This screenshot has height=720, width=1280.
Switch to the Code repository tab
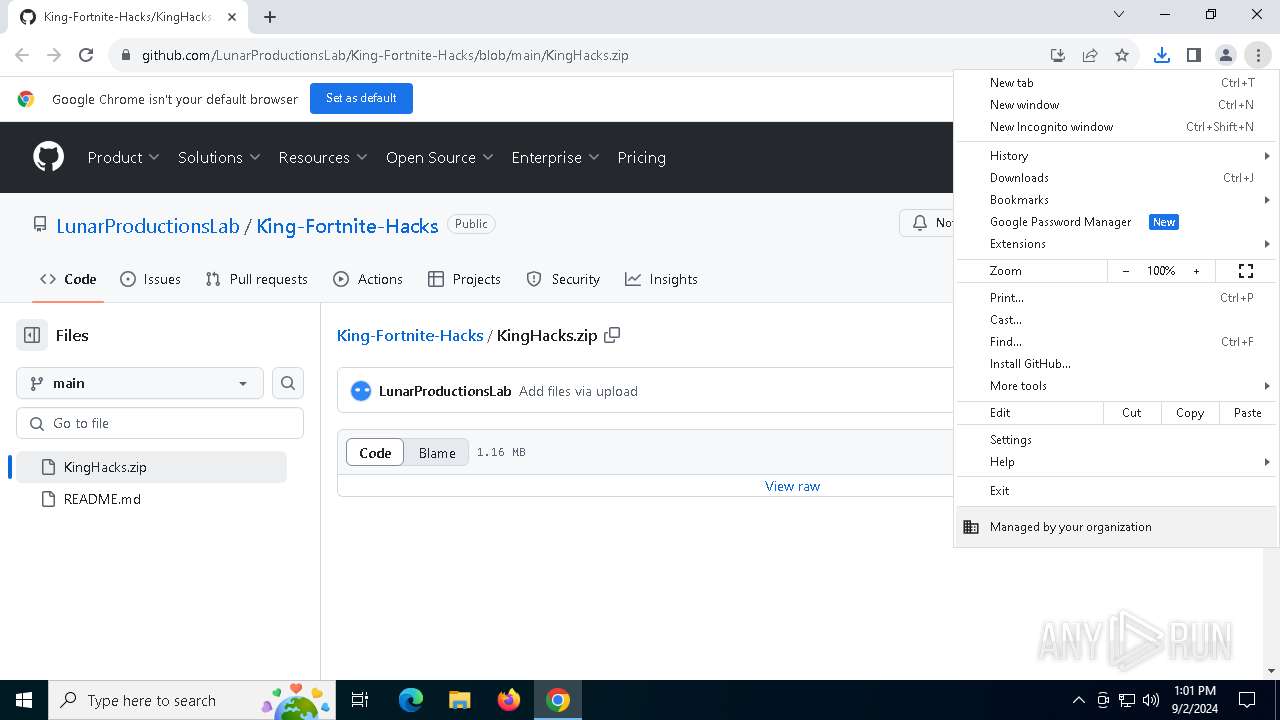pos(68,279)
